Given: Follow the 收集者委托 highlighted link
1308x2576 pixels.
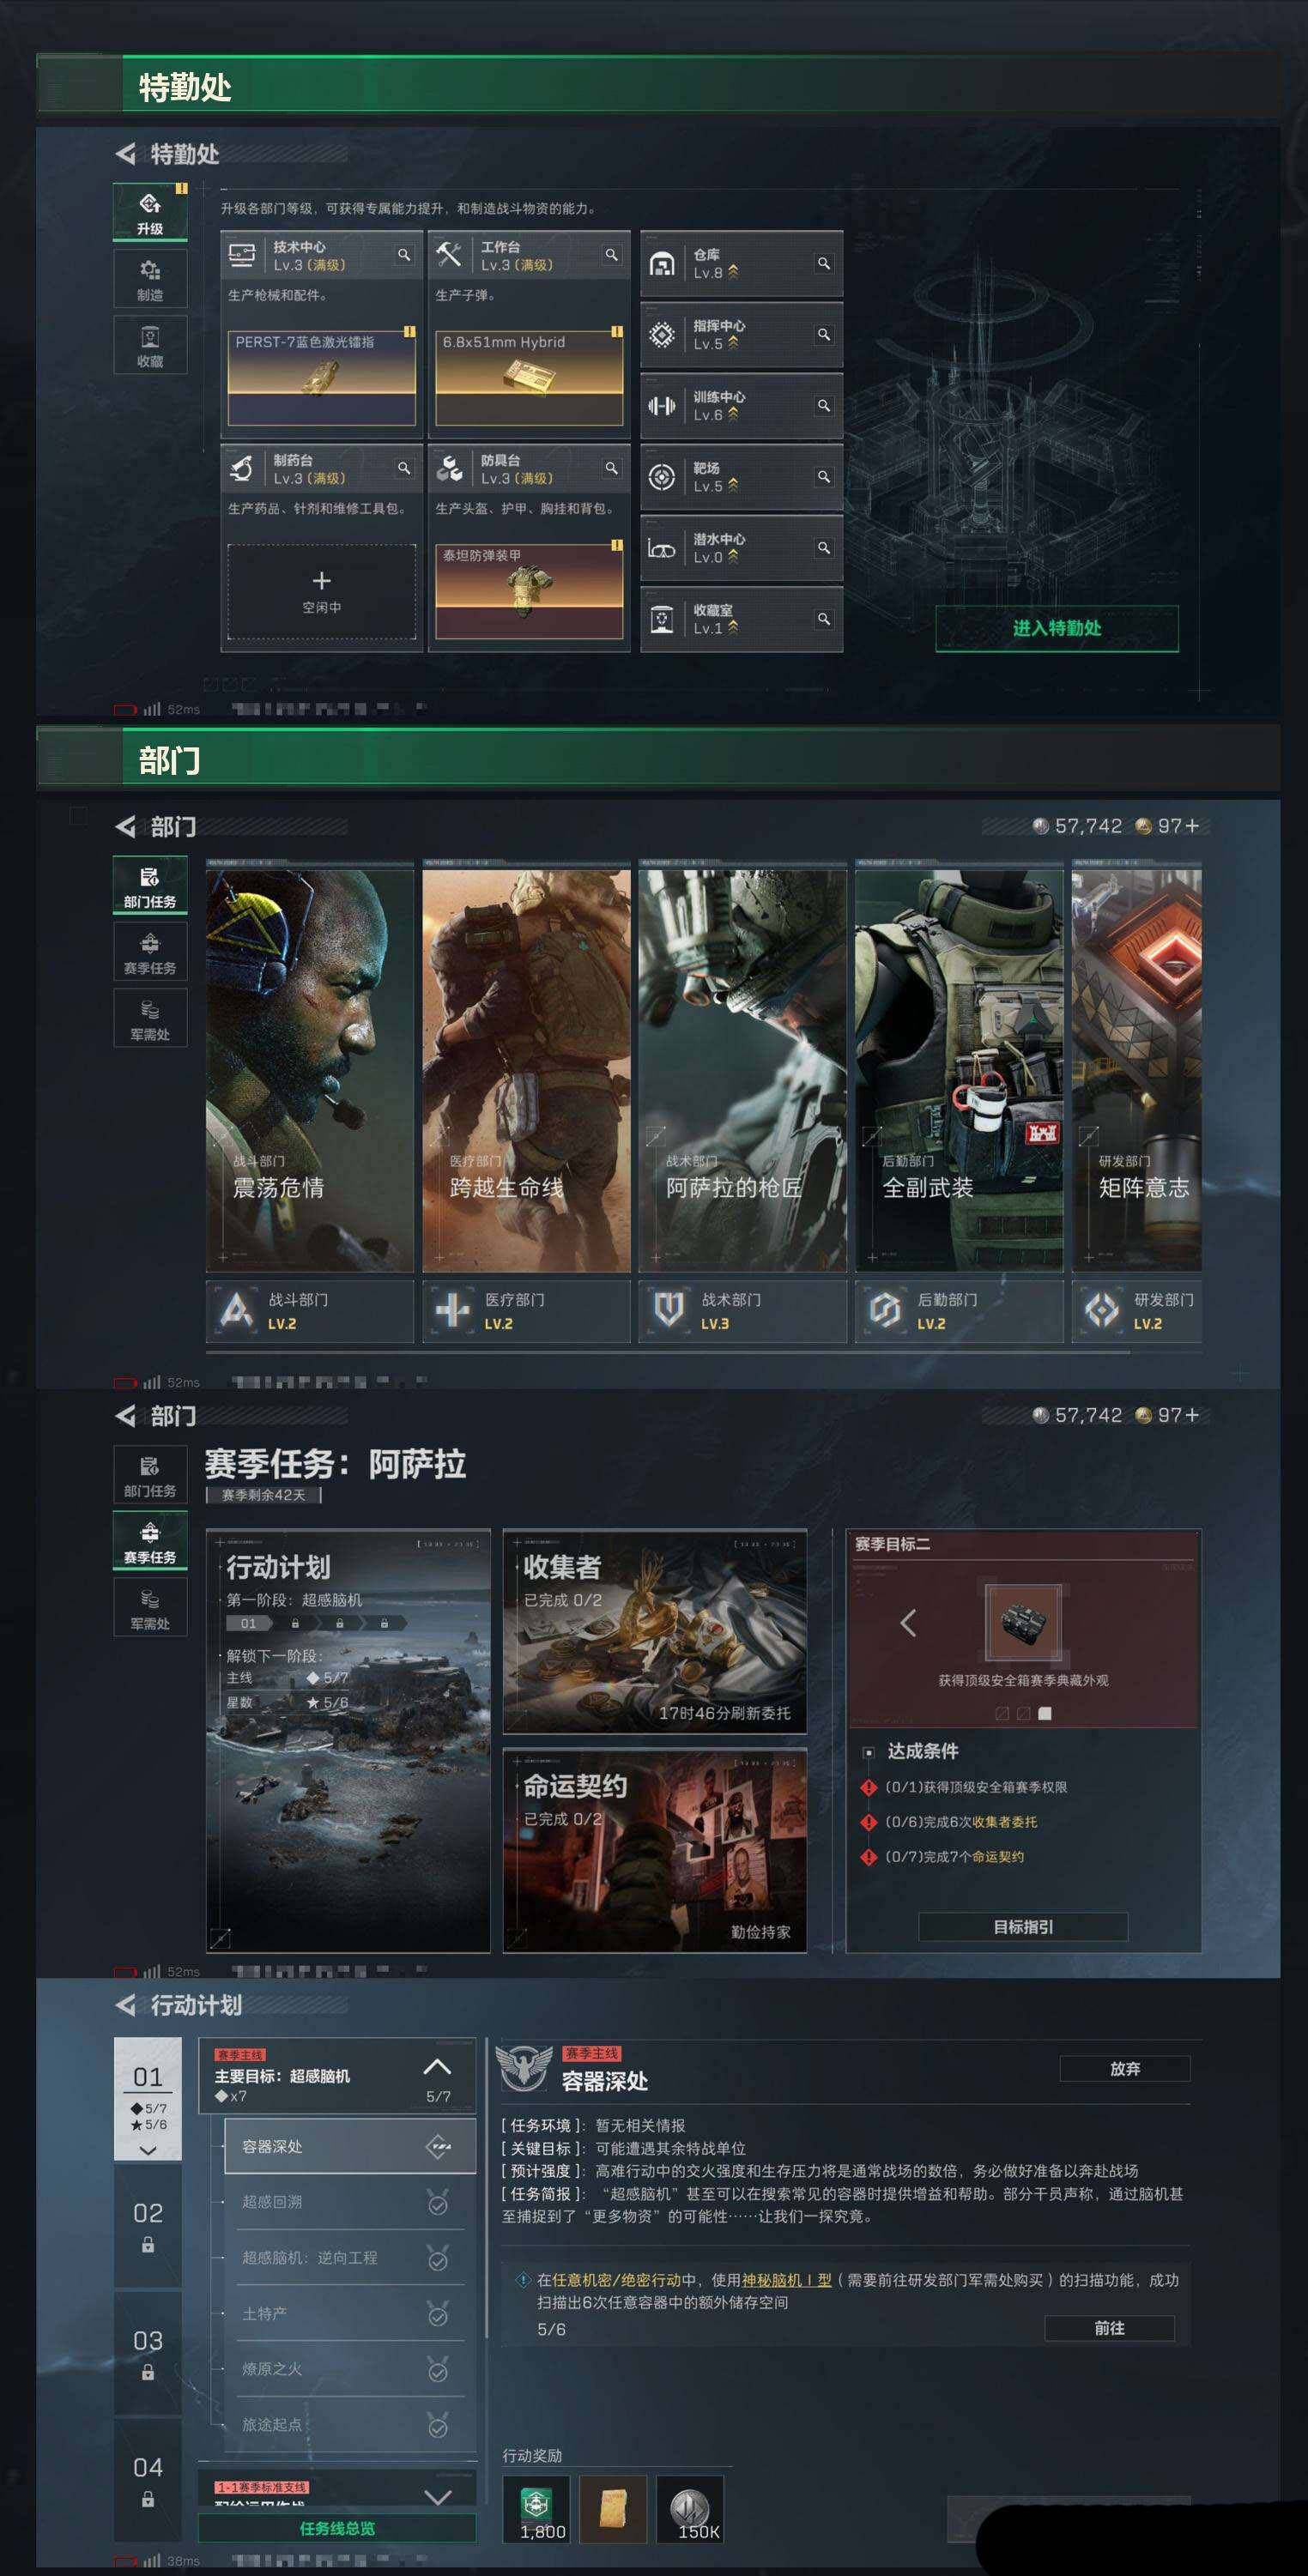Looking at the screenshot, I should 1004,1822.
